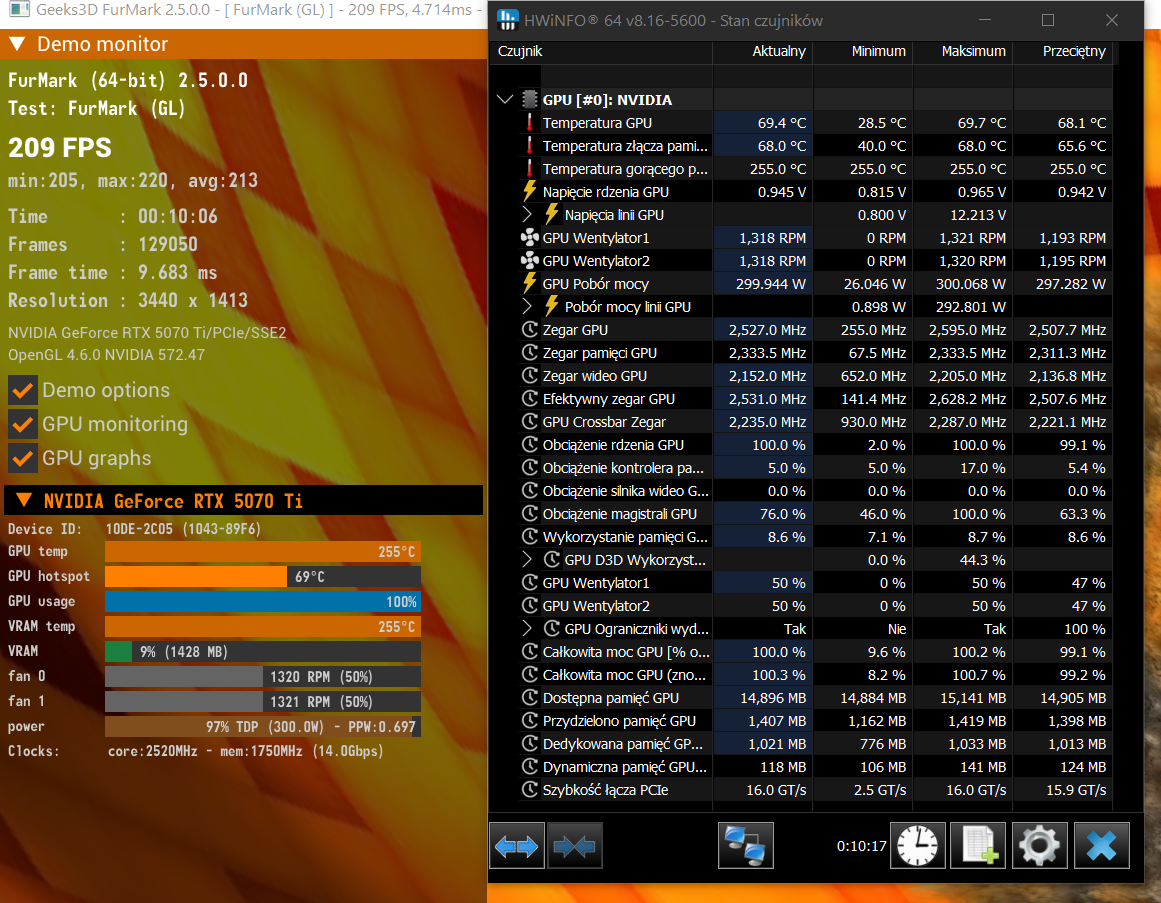
Task: Click the Czujnik column header
Action: [601, 51]
